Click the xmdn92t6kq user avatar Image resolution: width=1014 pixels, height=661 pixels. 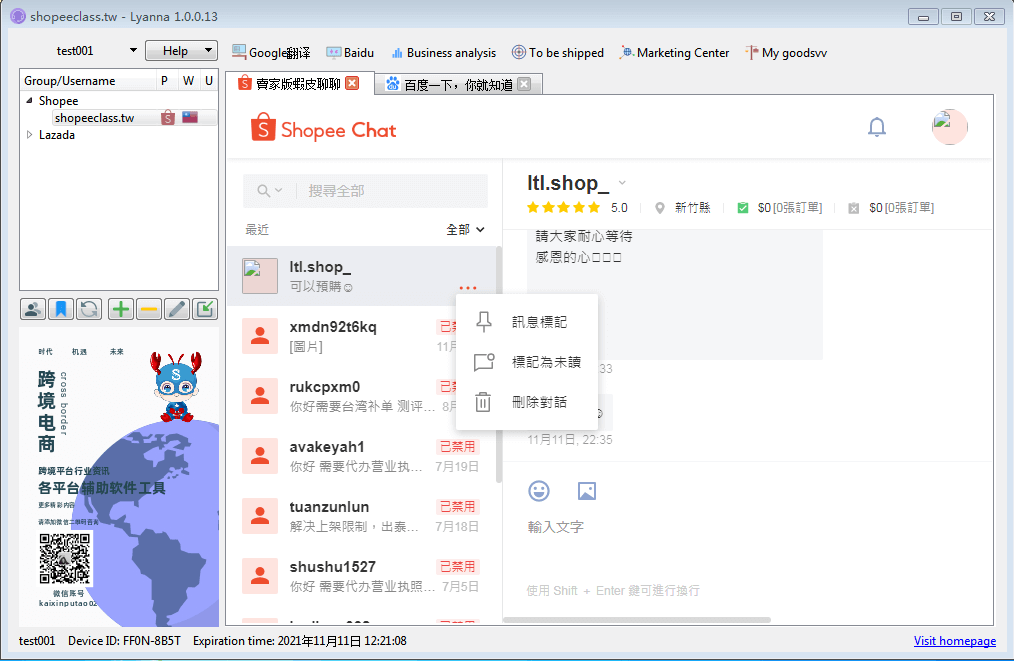coord(260,336)
